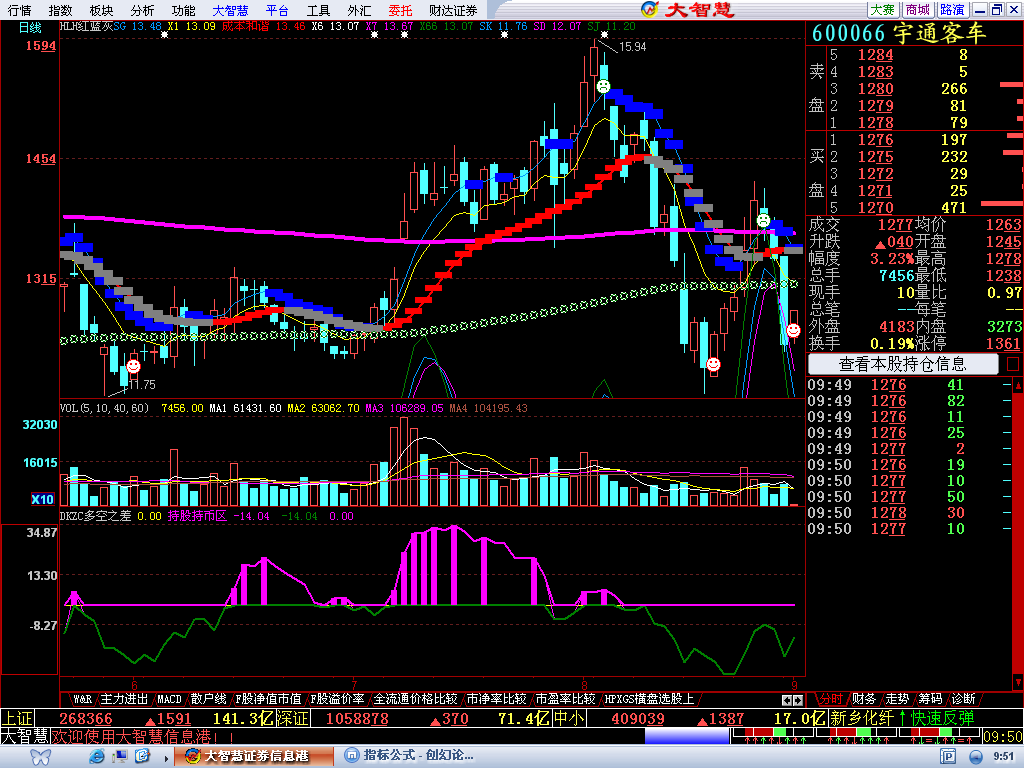Image resolution: width=1024 pixels, height=768 pixels.
Task: Select the 散户线 indicator tab
Action: pos(208,699)
